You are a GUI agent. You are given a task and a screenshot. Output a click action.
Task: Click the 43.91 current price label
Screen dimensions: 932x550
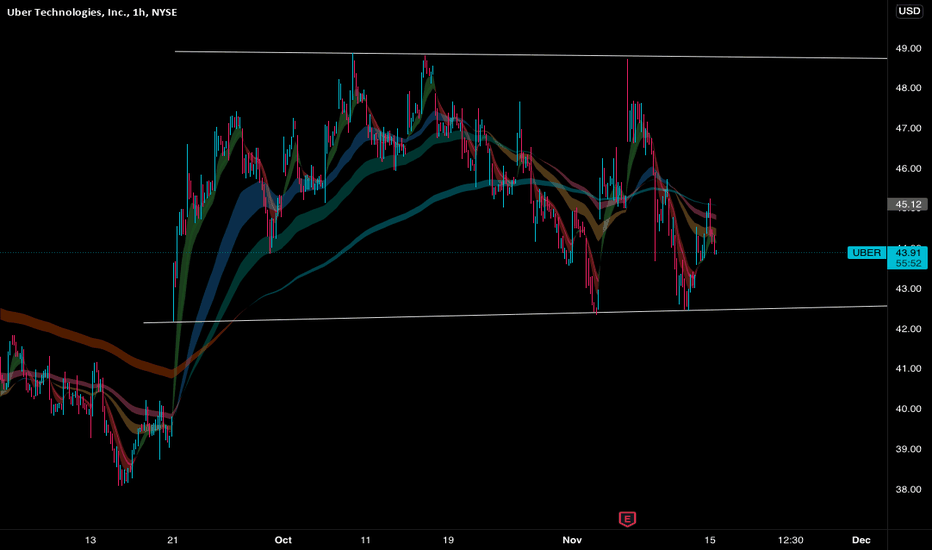tap(908, 253)
